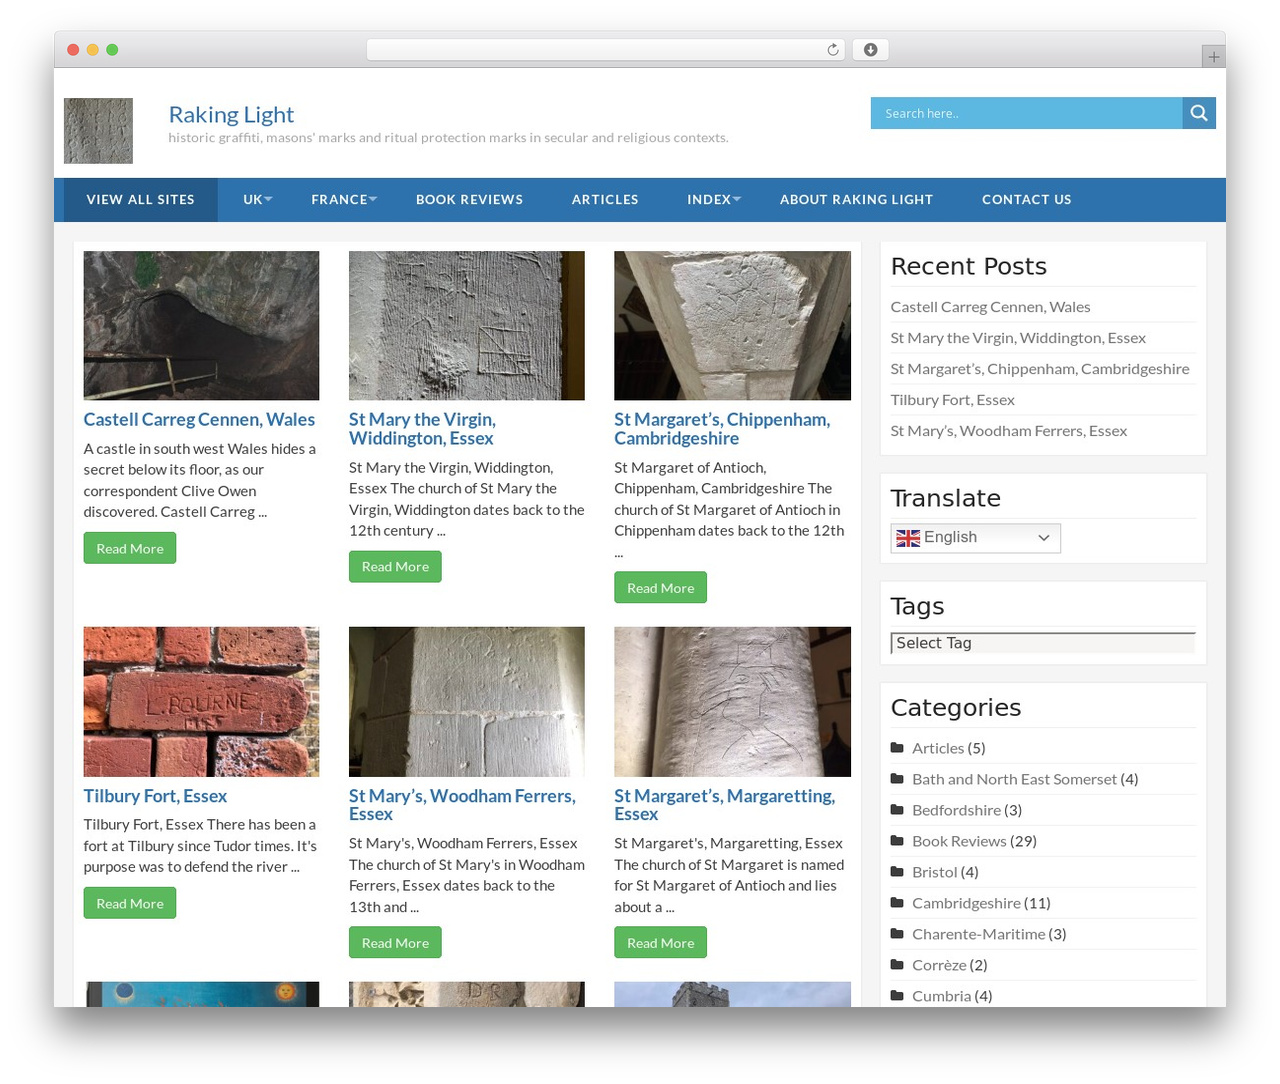The height and width of the screenshot is (1084, 1280).
Task: Open the Cumbria category link
Action: pos(941,996)
